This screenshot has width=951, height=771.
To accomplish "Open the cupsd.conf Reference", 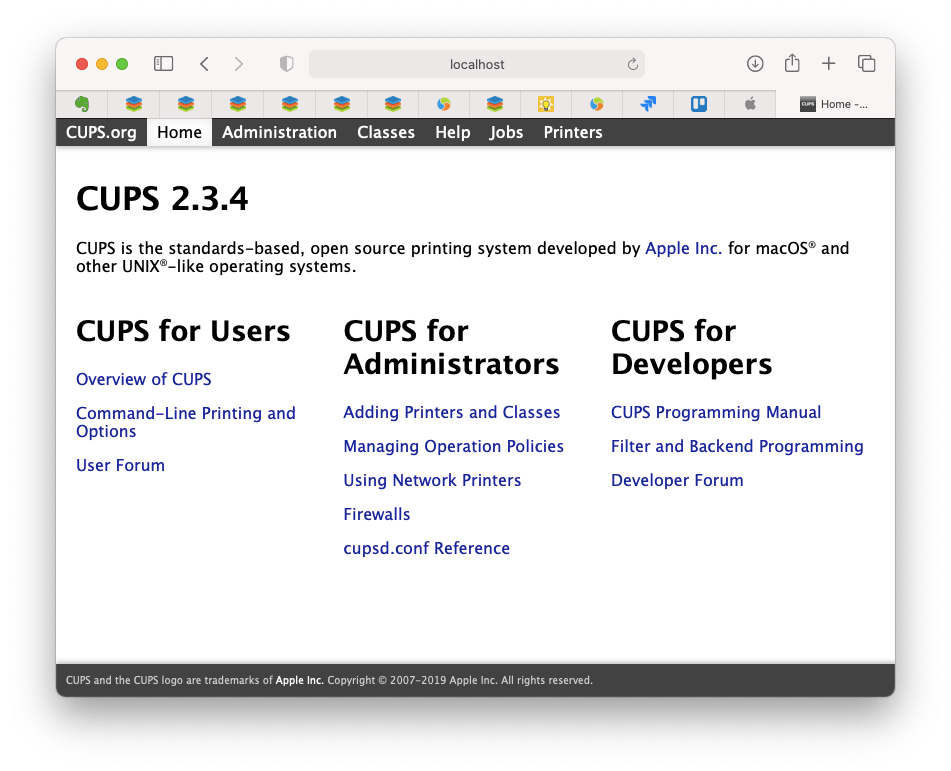I will pos(426,548).
